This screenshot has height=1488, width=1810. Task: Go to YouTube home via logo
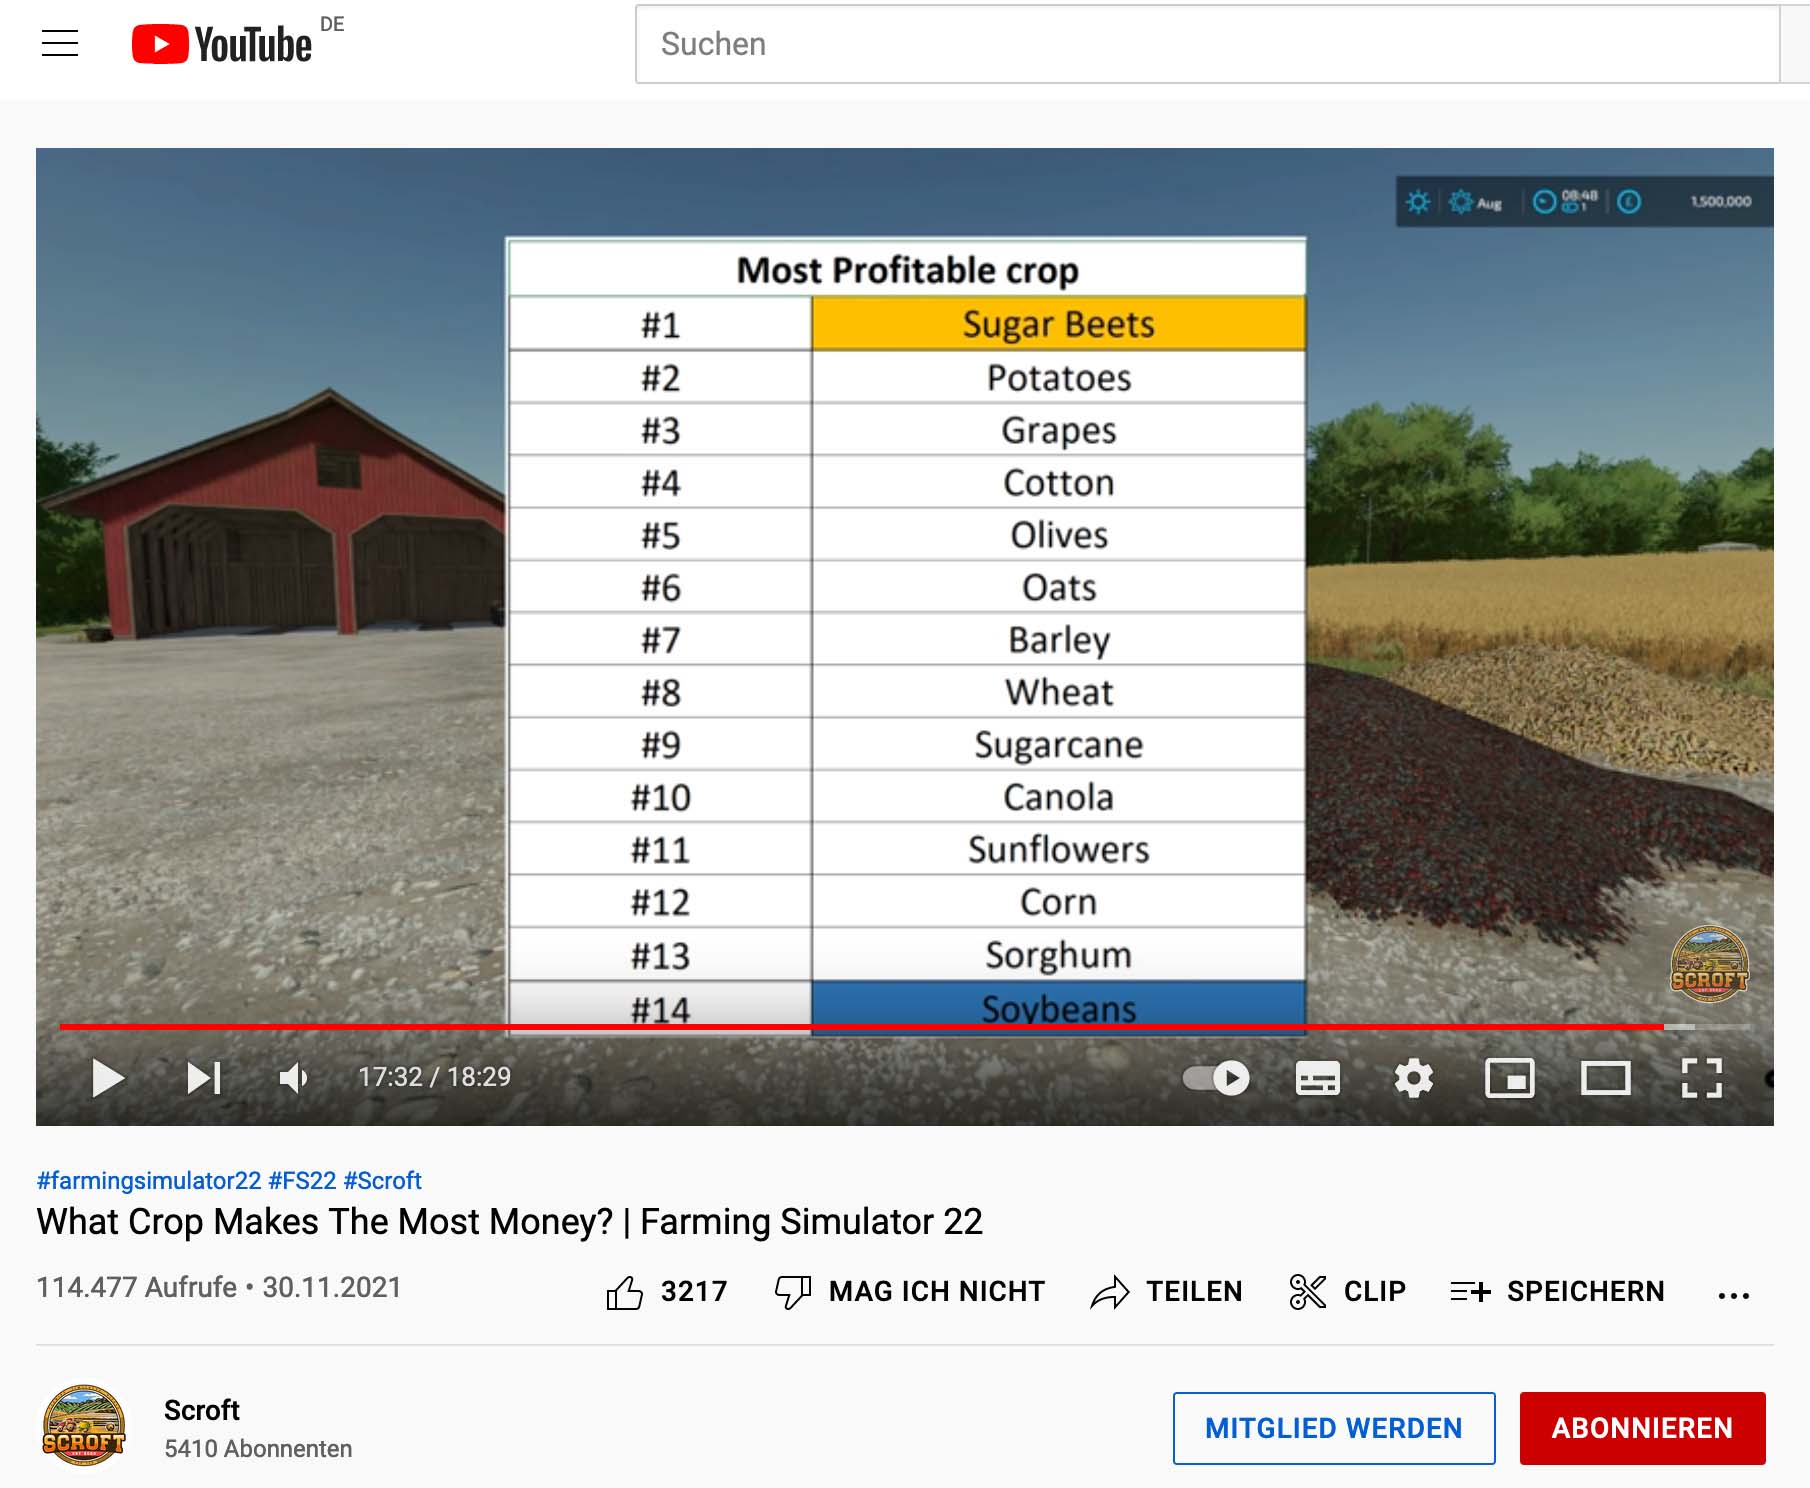(x=222, y=44)
